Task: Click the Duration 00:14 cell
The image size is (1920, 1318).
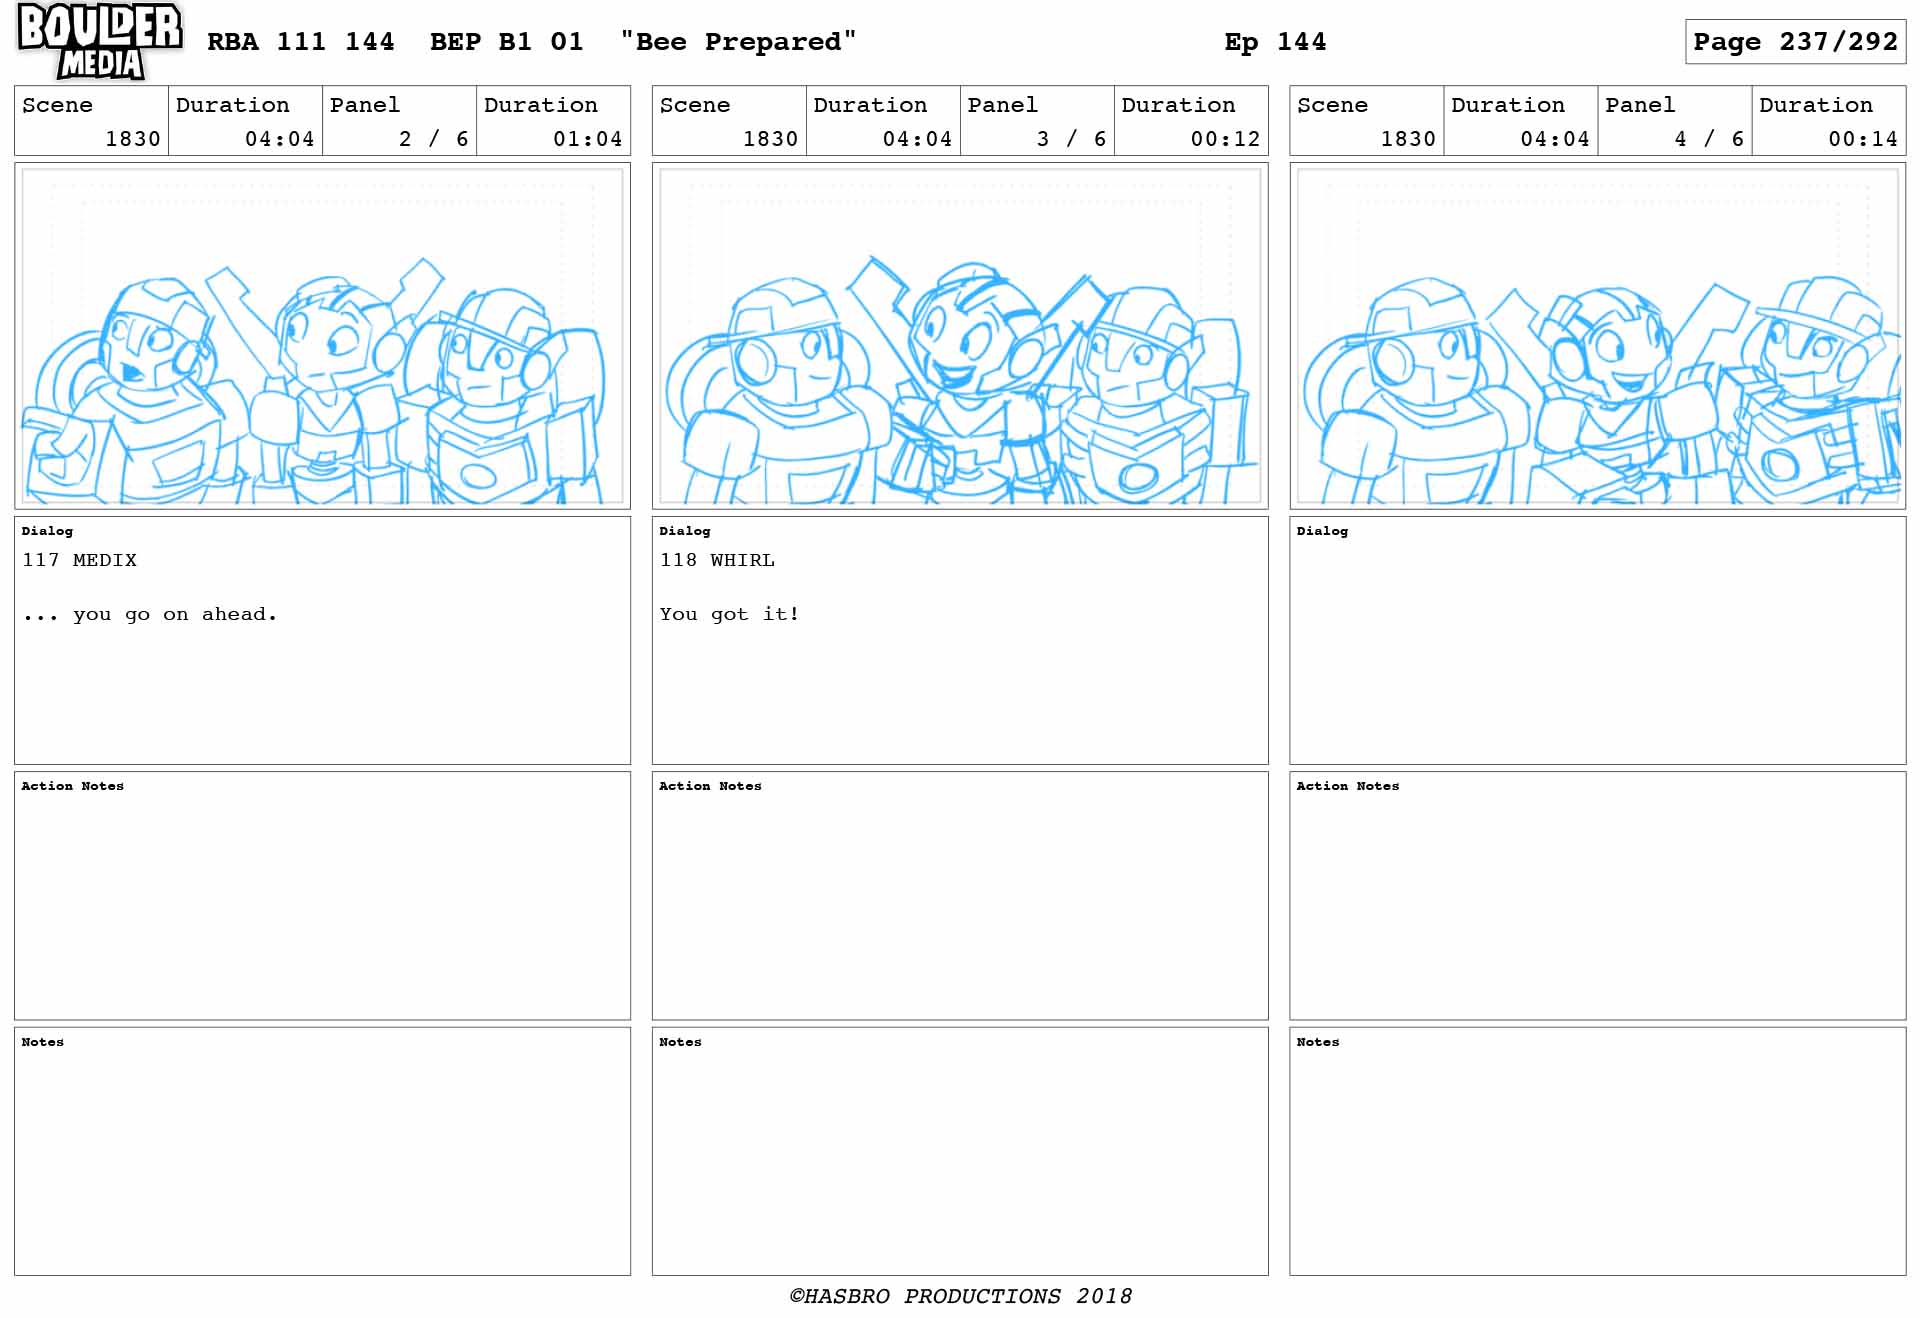Action: [1828, 121]
